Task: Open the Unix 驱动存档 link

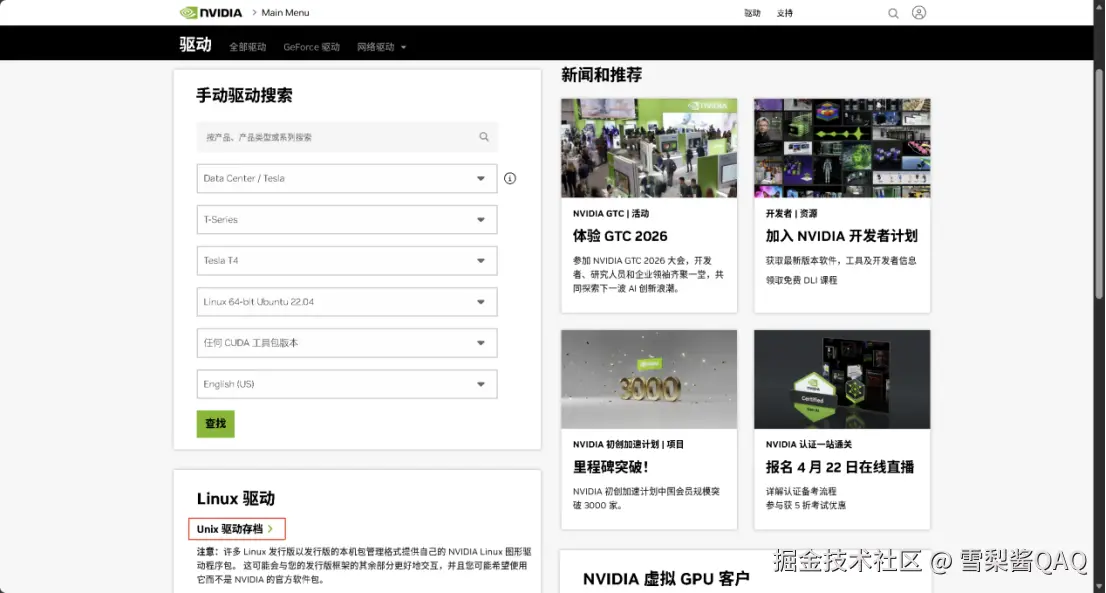Action: [236, 529]
